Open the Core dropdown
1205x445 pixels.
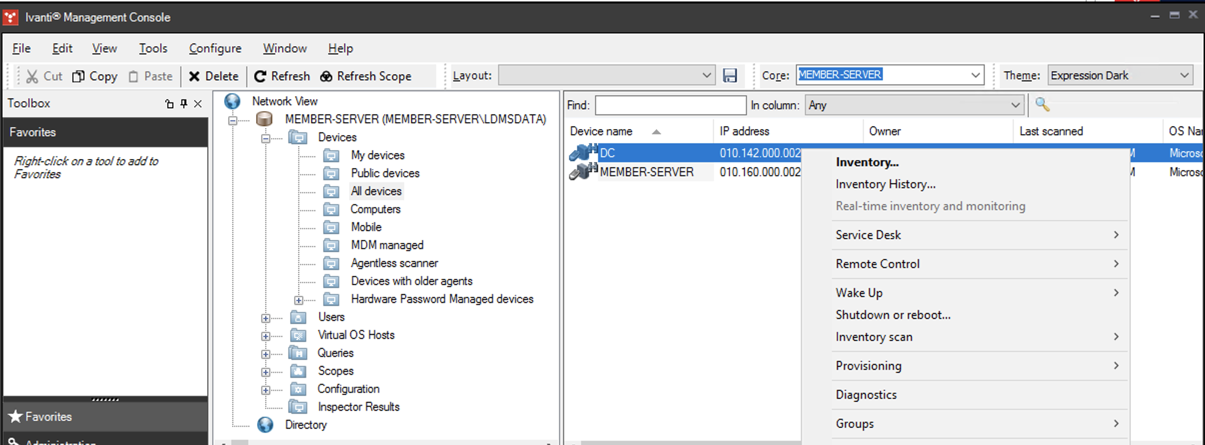(976, 75)
